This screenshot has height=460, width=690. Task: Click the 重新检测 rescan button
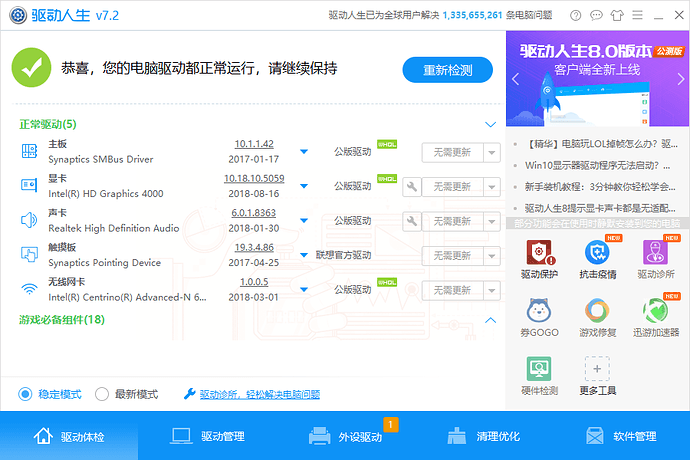[448, 70]
